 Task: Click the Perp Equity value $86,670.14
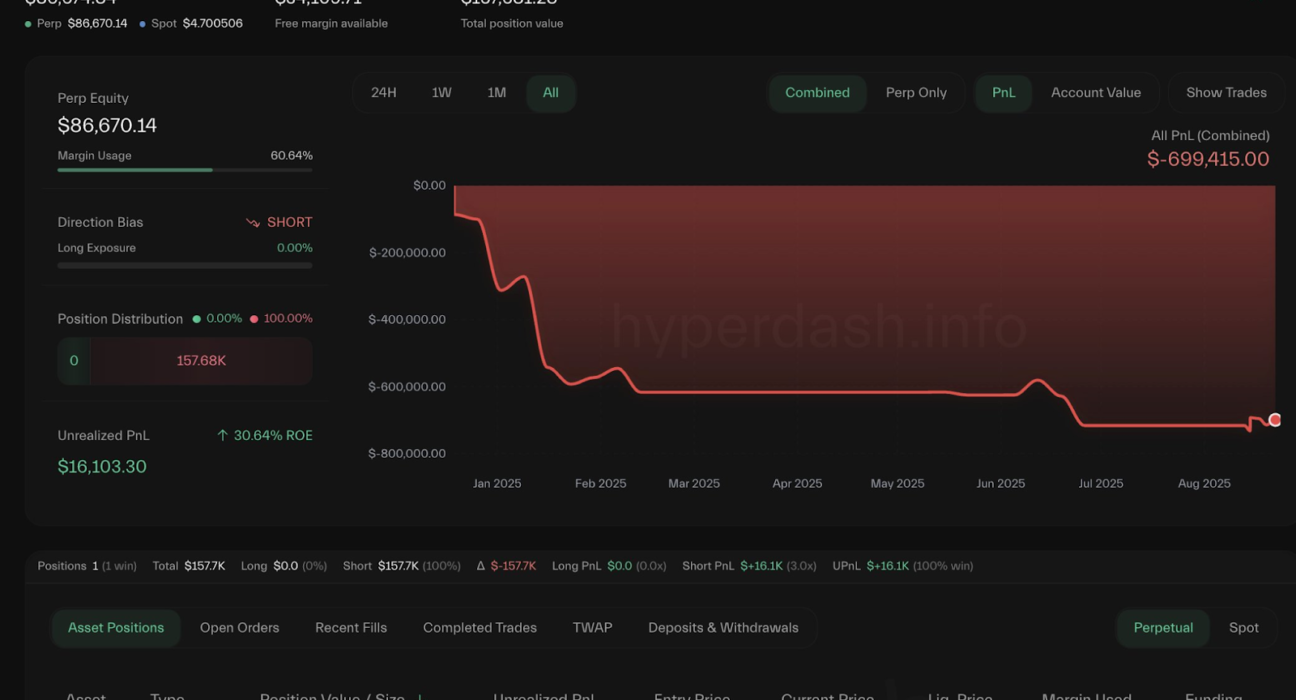107,126
